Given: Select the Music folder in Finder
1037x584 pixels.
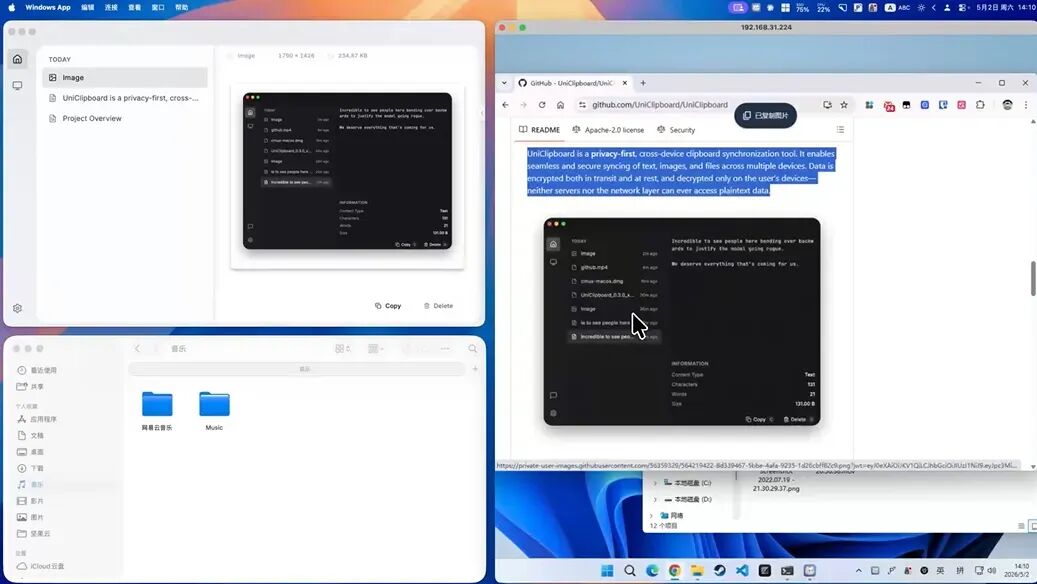Looking at the screenshot, I should tap(214, 411).
